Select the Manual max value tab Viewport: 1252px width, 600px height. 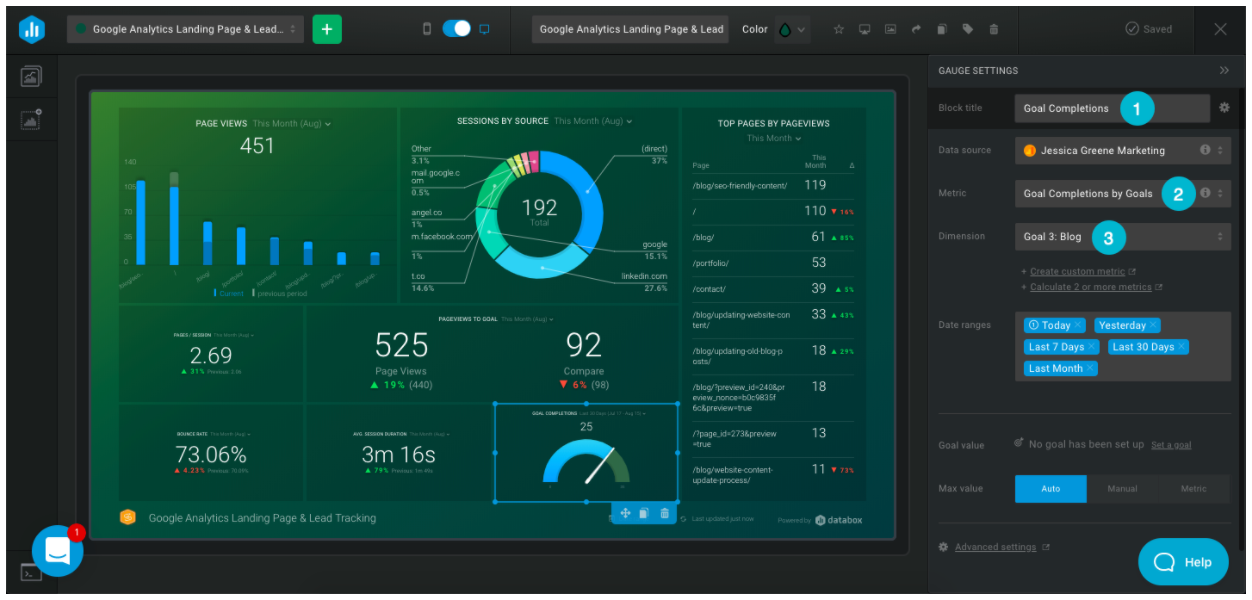[1122, 489]
